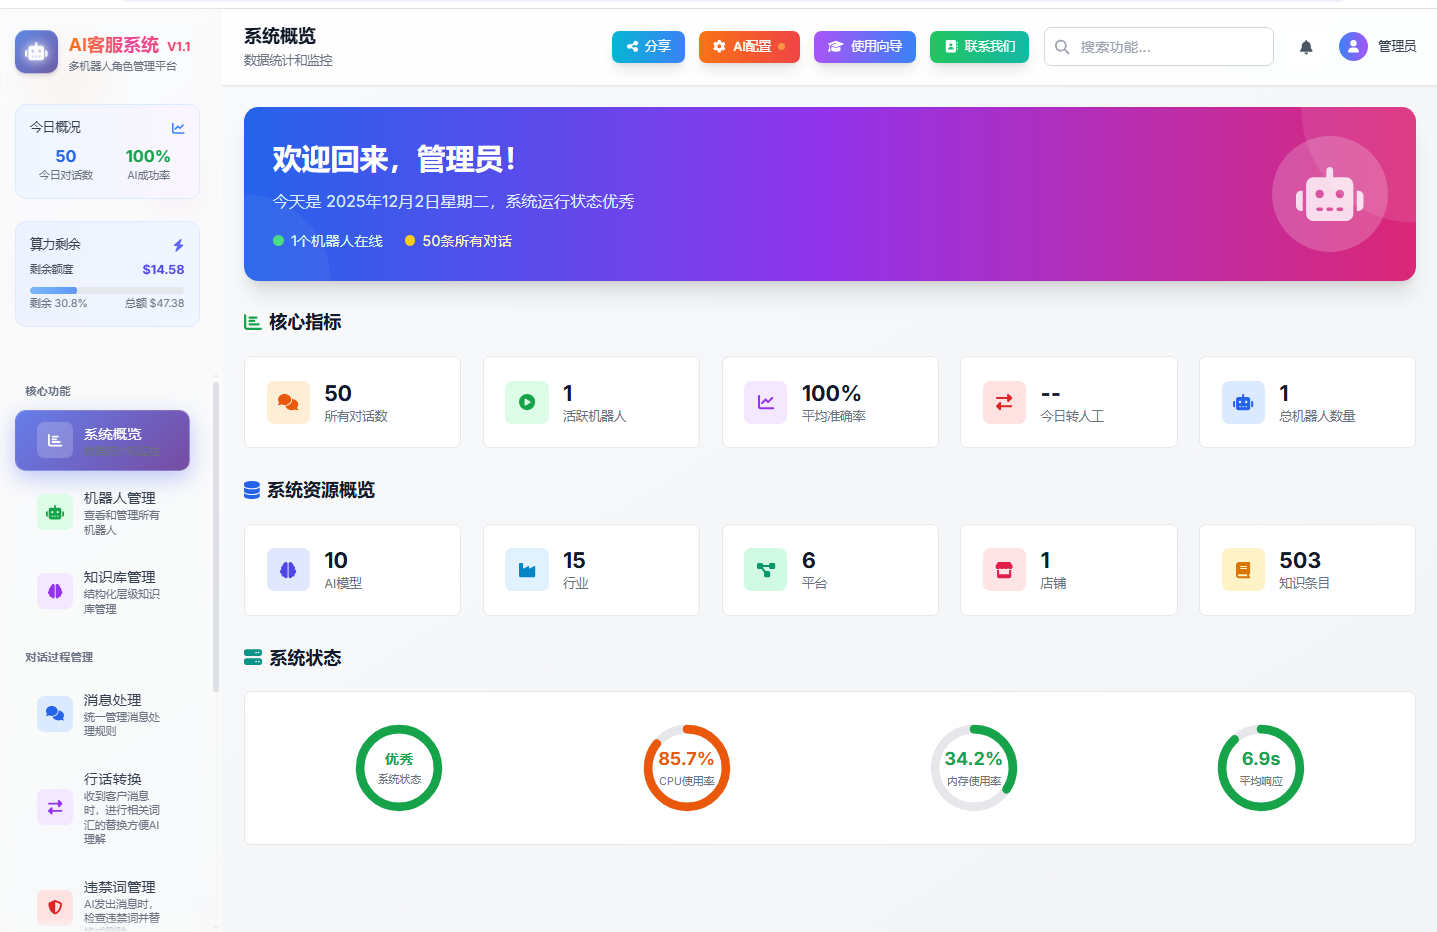The image size is (1437, 932).
Task: Click the 知识条目 book icon
Action: tap(1243, 570)
